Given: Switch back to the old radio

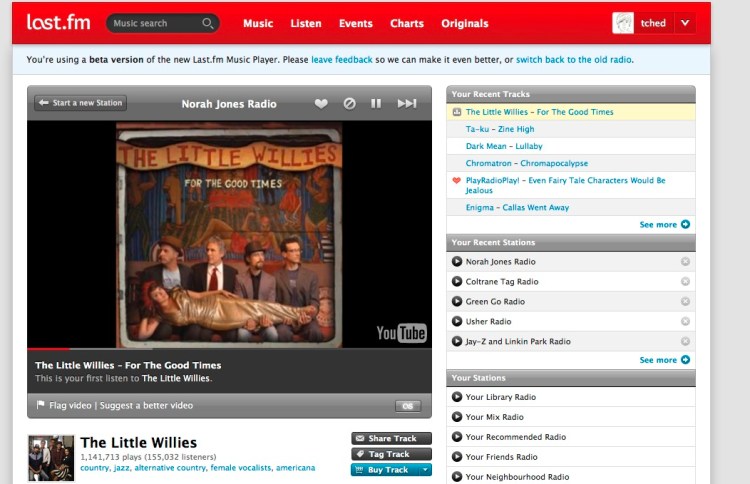Looking at the screenshot, I should coord(574,60).
